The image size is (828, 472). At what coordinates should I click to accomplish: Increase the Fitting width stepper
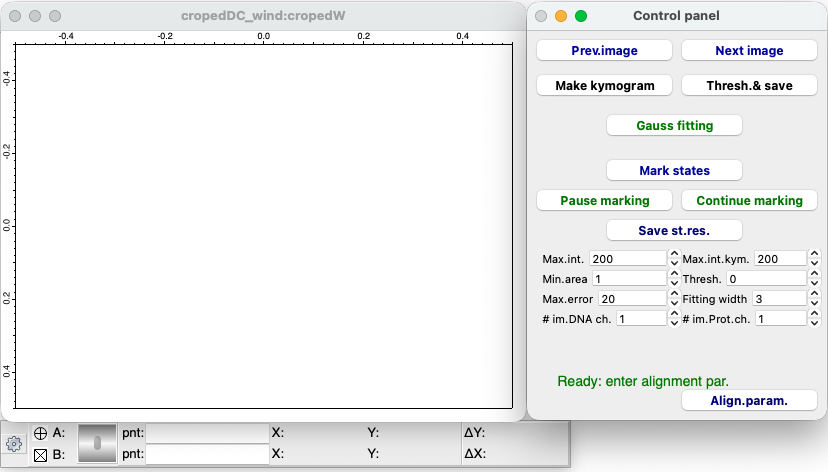point(814,294)
